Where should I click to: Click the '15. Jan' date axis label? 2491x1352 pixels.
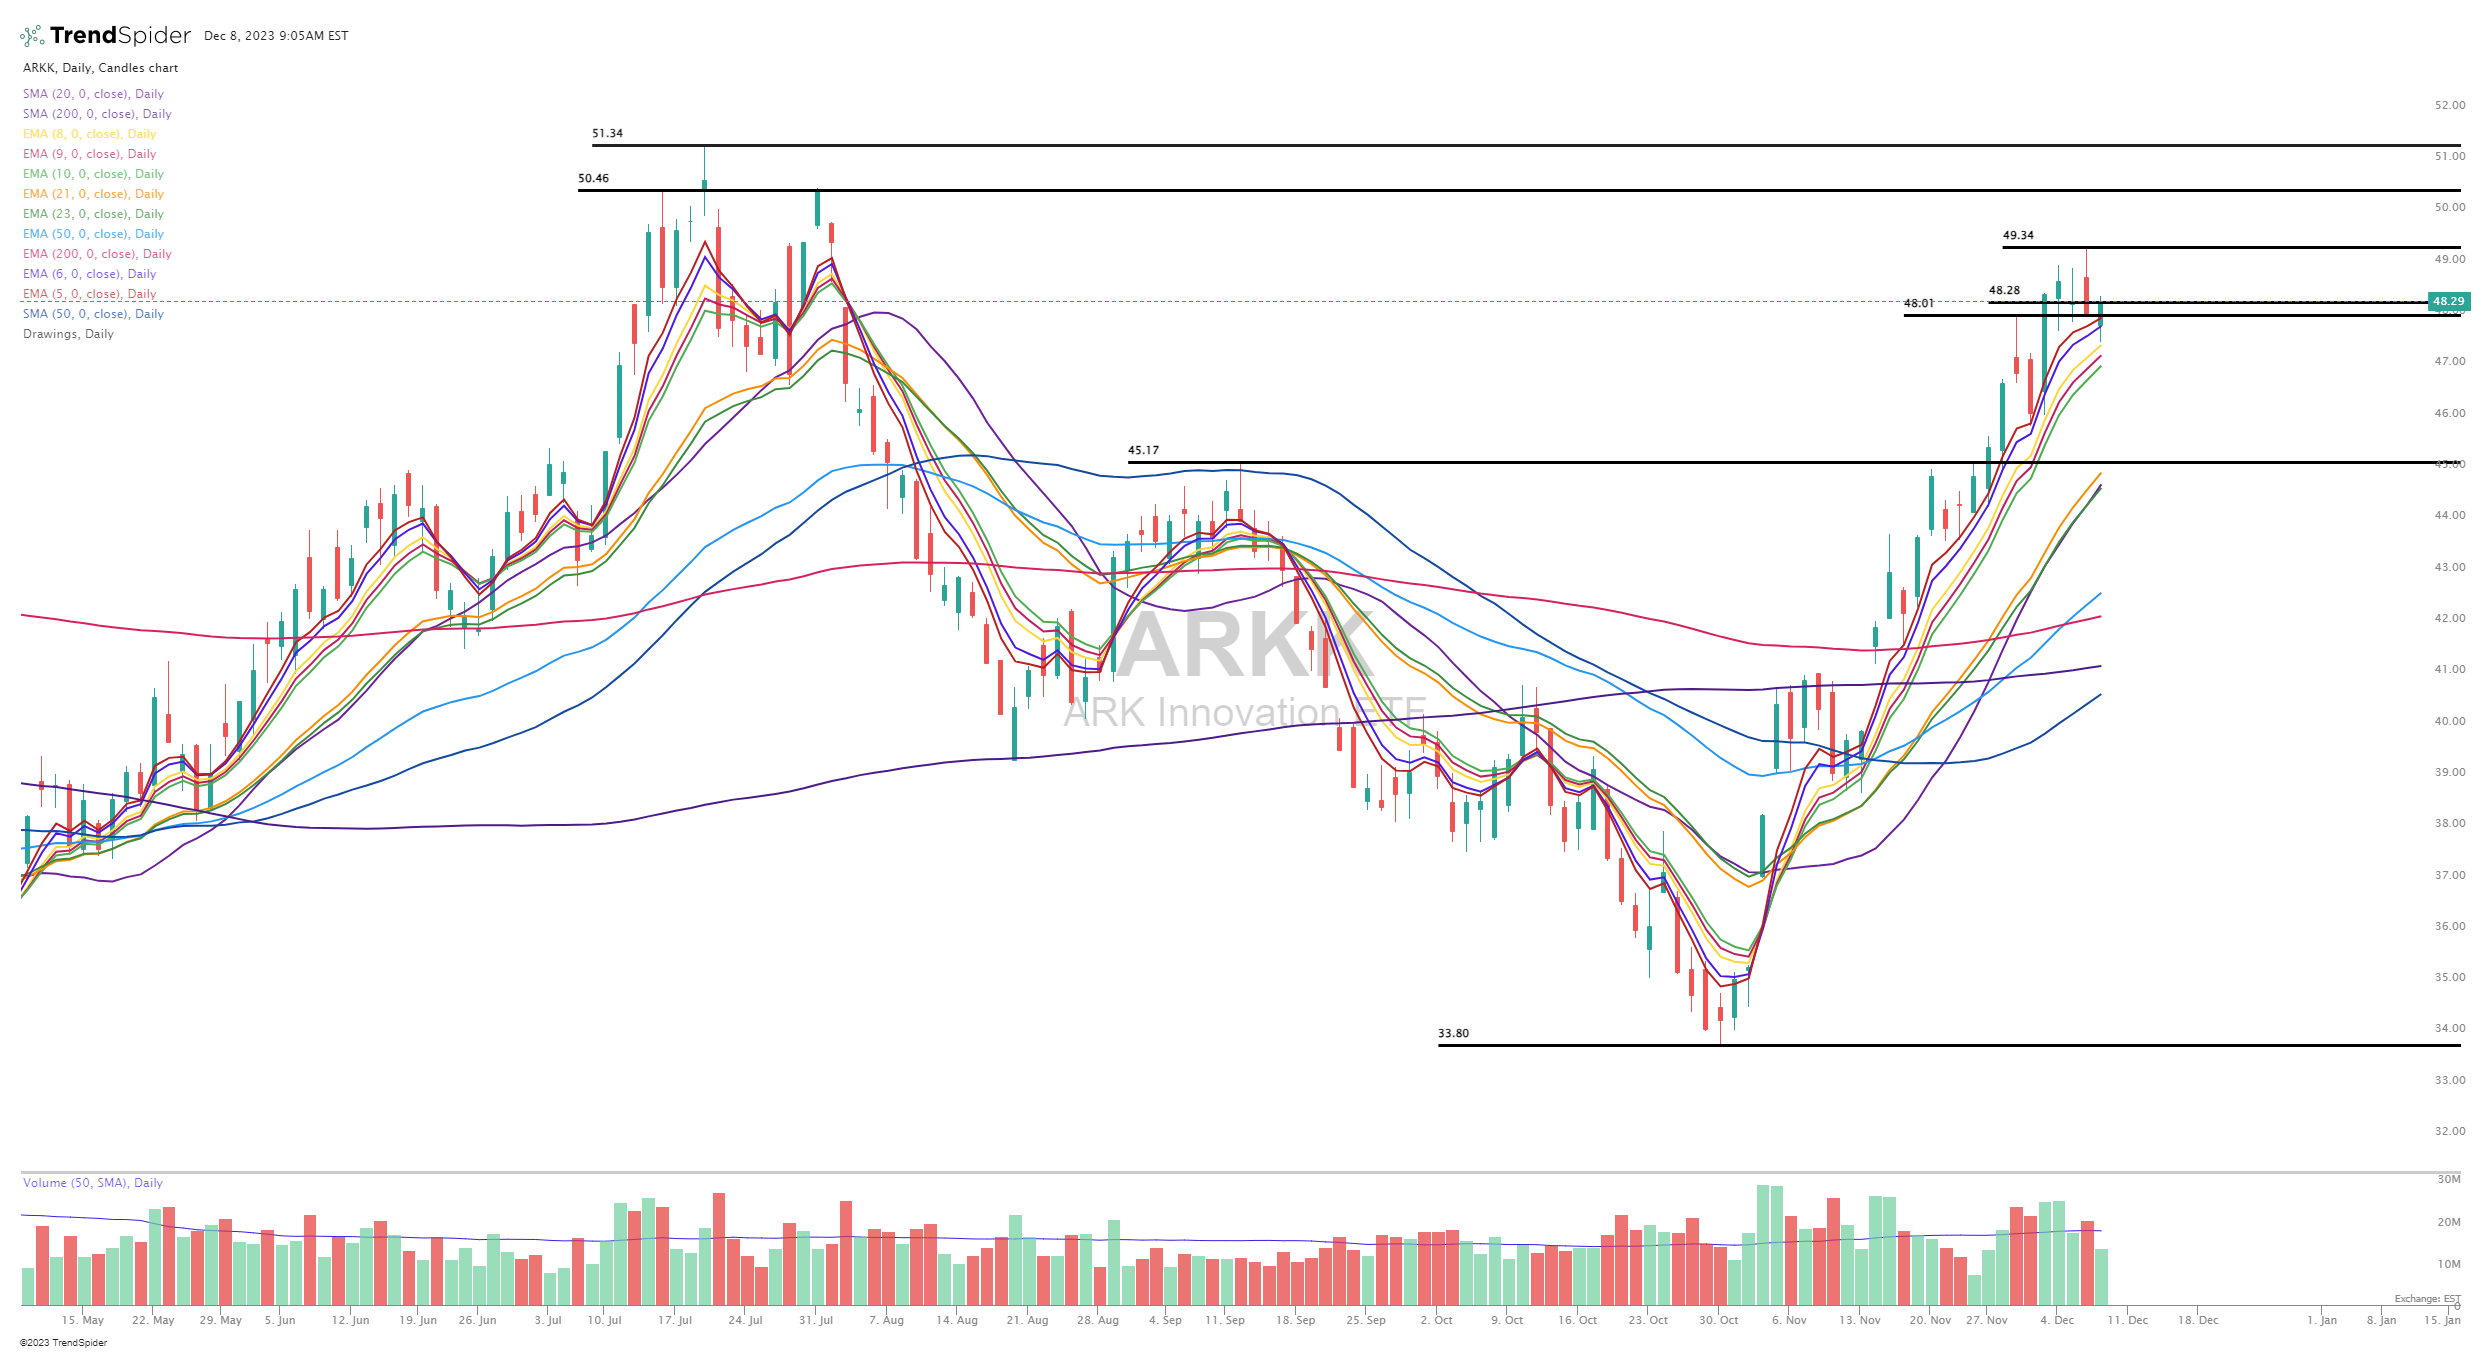(x=2442, y=1320)
